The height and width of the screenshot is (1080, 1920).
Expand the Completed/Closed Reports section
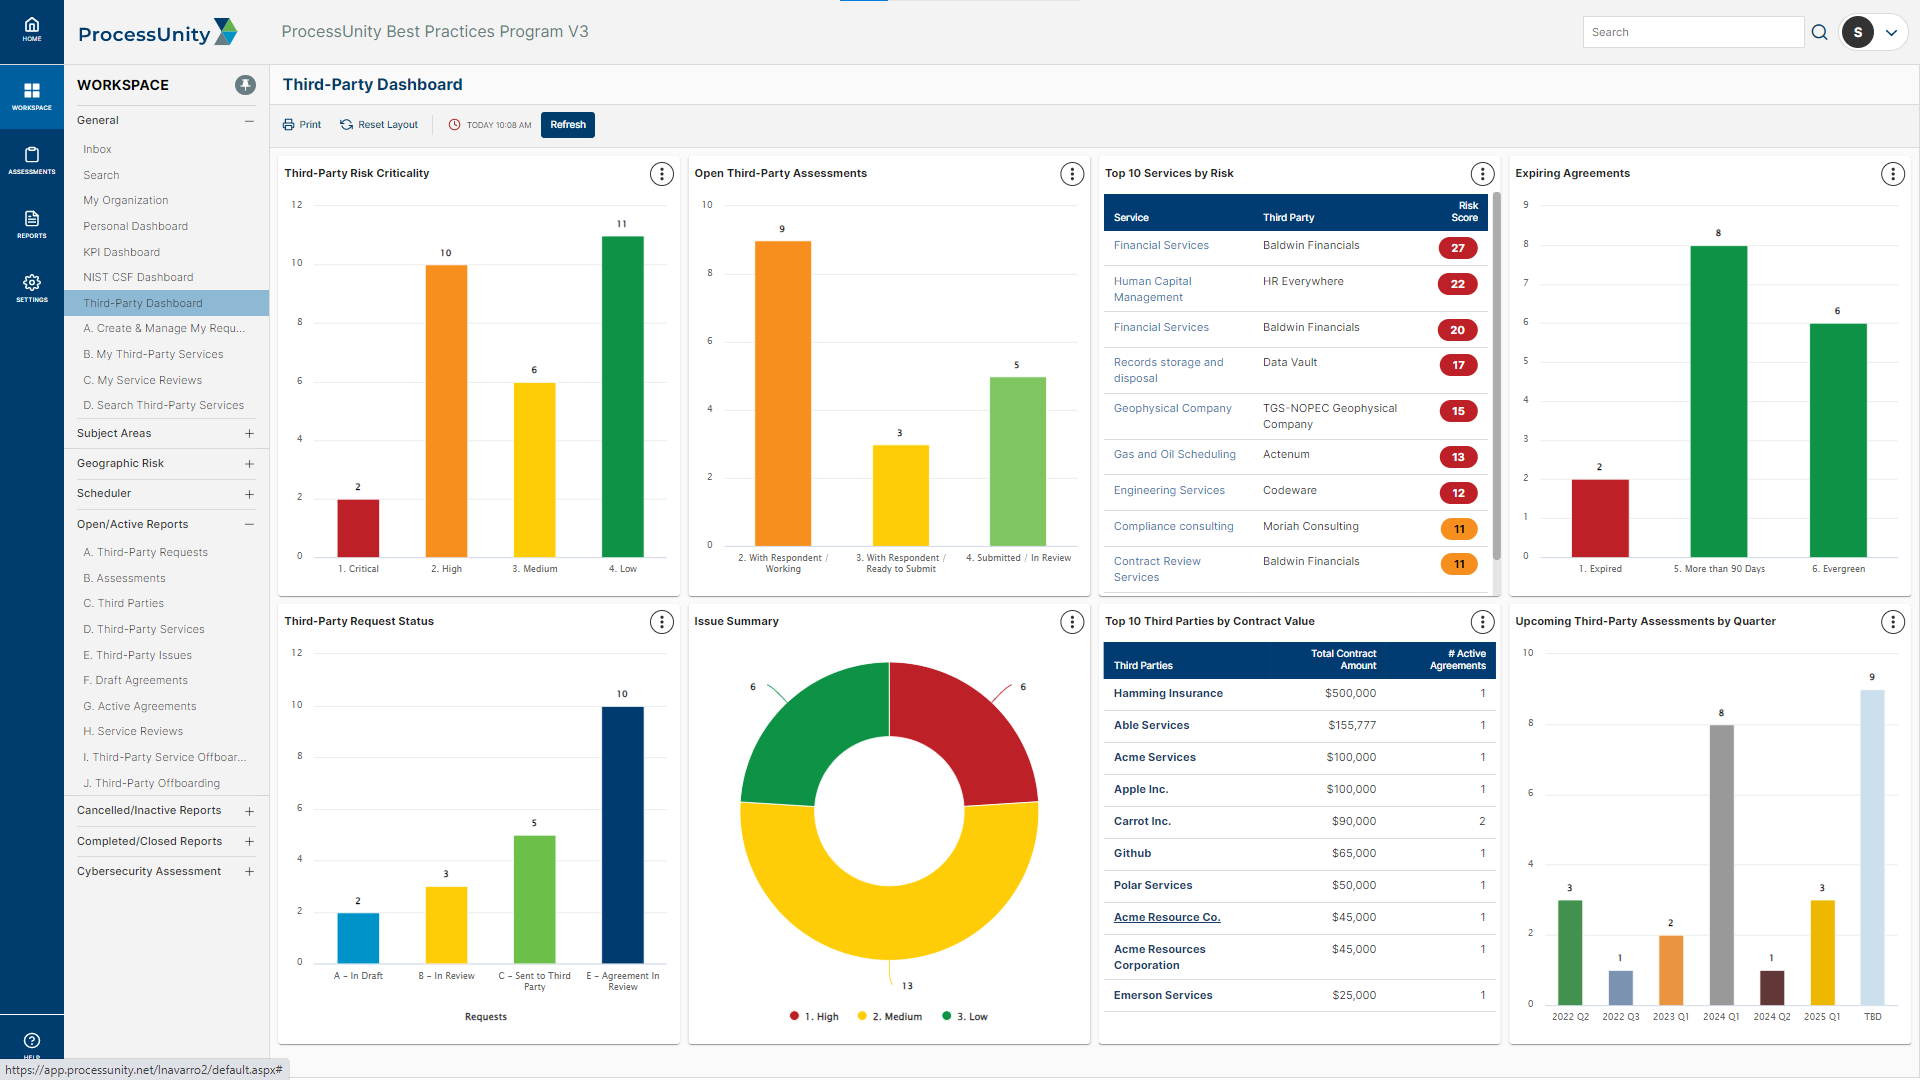click(x=249, y=842)
